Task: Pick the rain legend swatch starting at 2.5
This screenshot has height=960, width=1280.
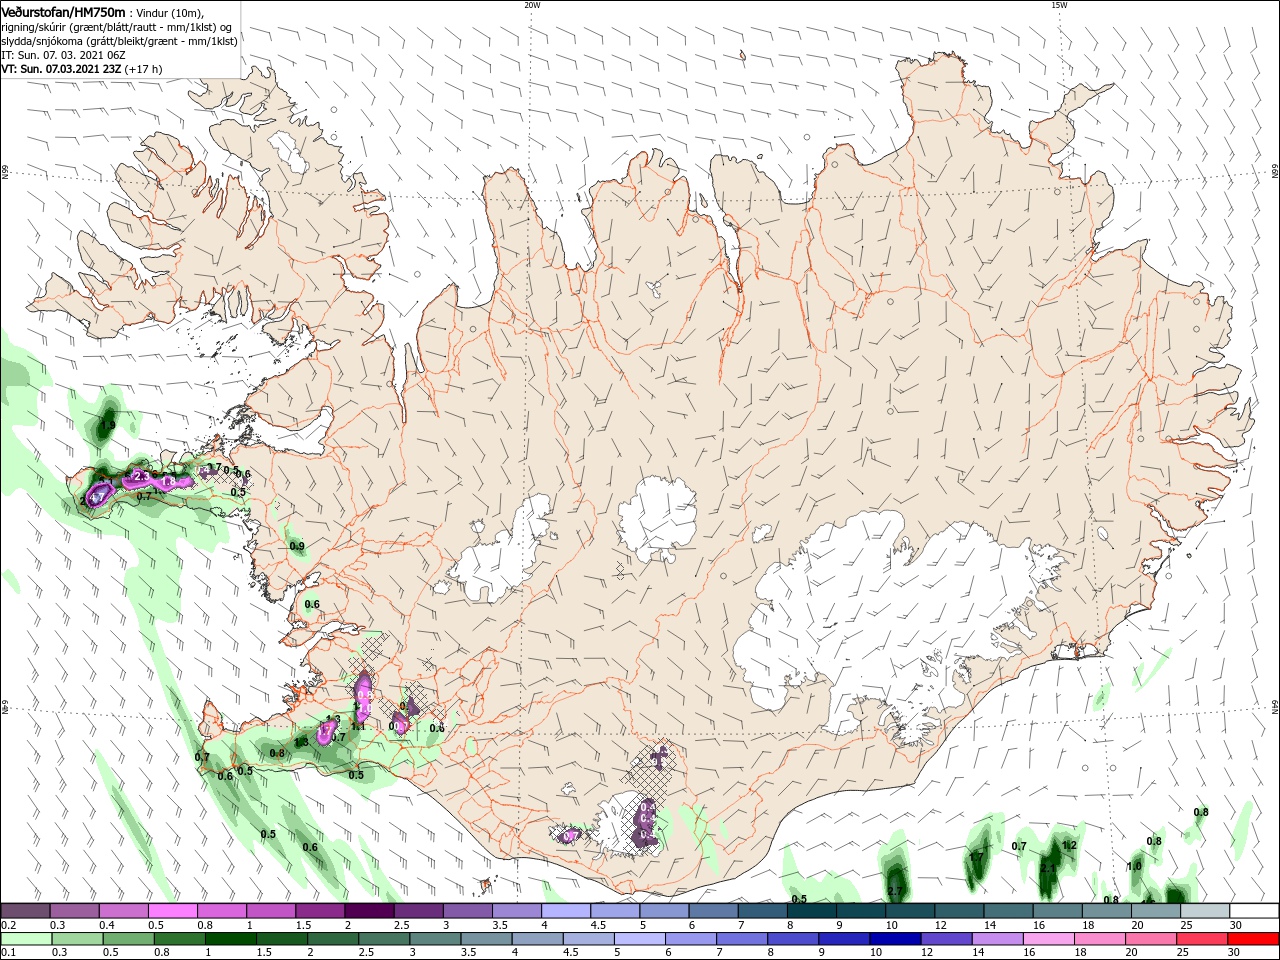Action: pyautogui.click(x=384, y=939)
